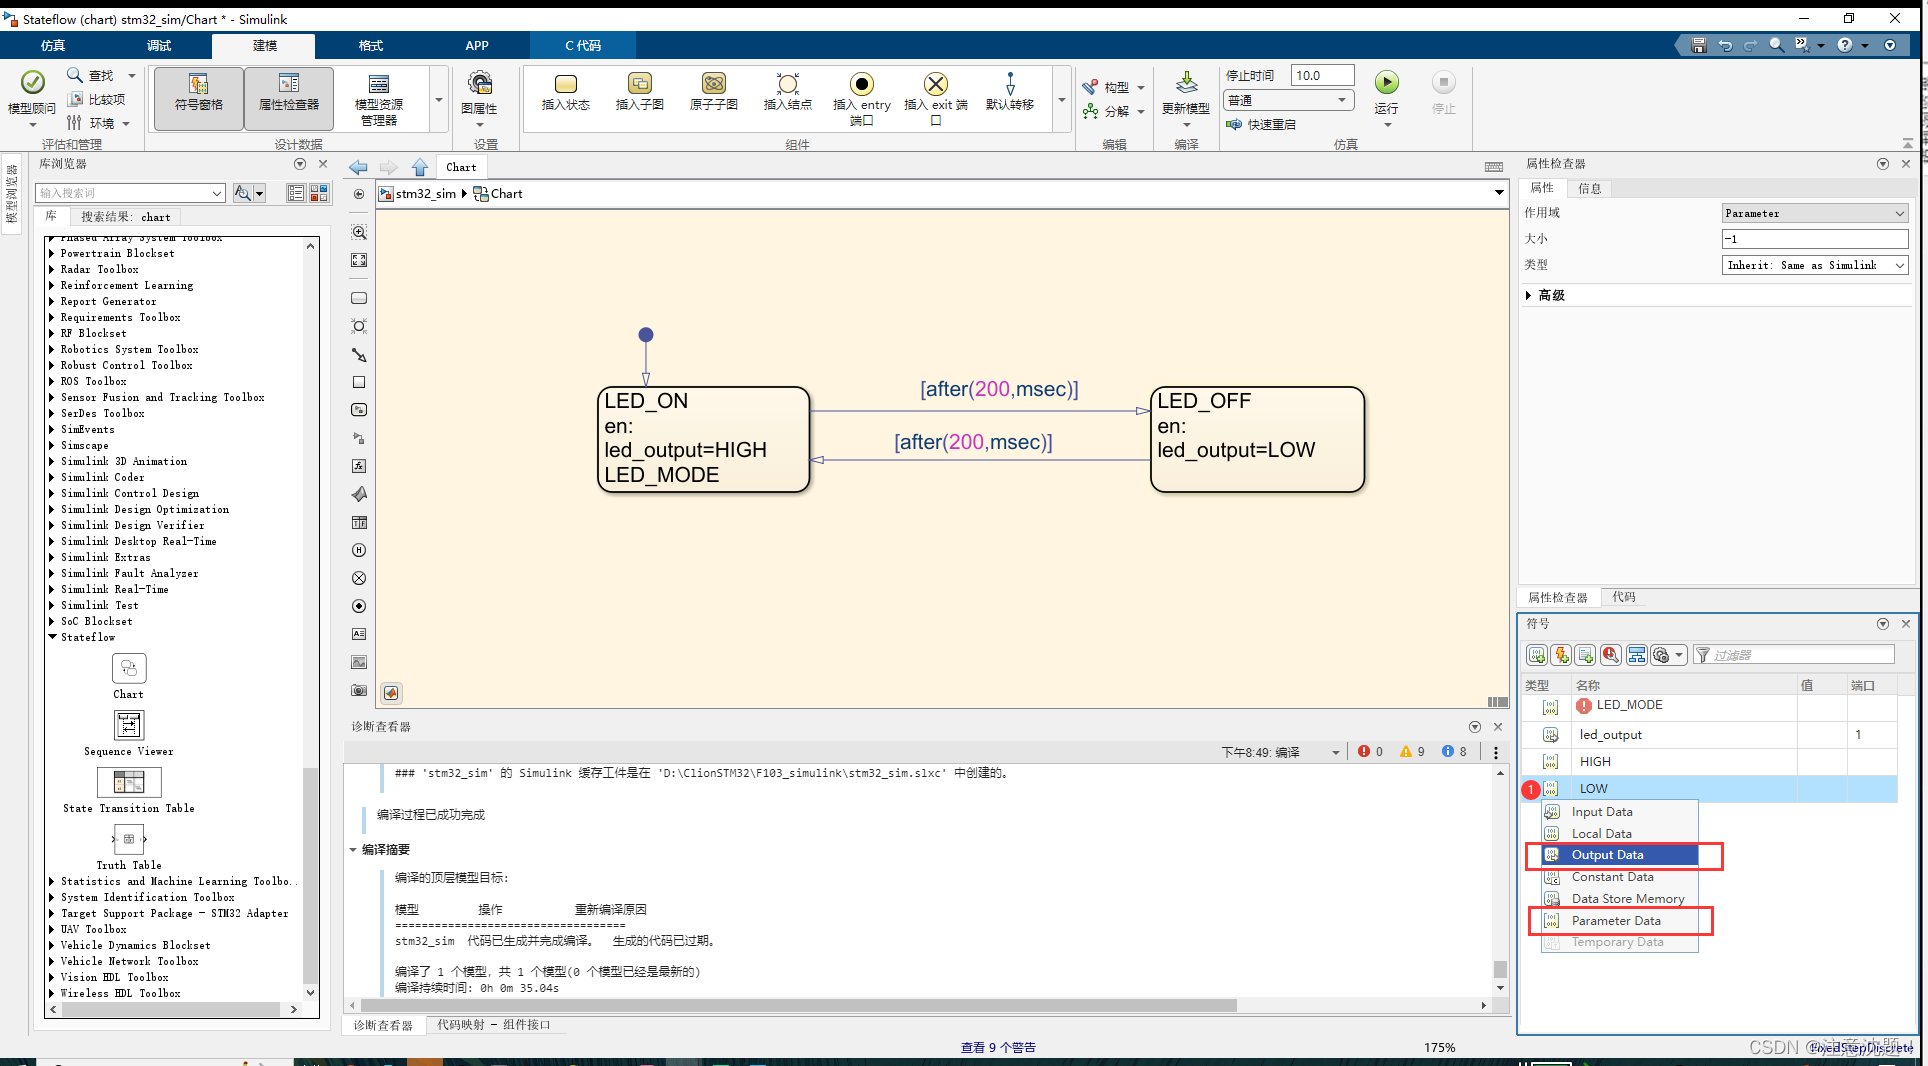Image resolution: width=1928 pixels, height=1066 pixels.
Task: Expand the design data gallery arrow
Action: (438, 99)
